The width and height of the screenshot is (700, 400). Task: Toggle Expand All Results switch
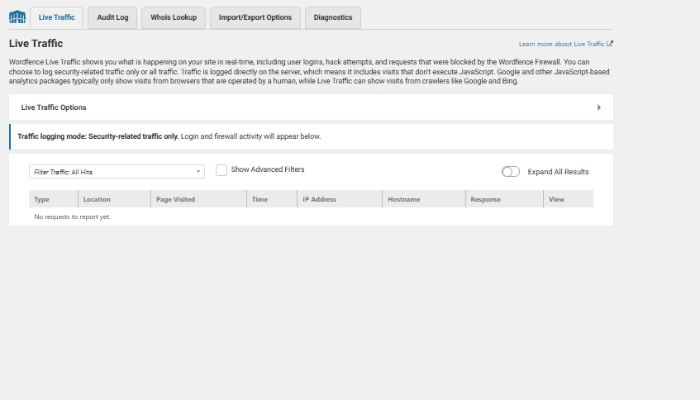tap(510, 171)
